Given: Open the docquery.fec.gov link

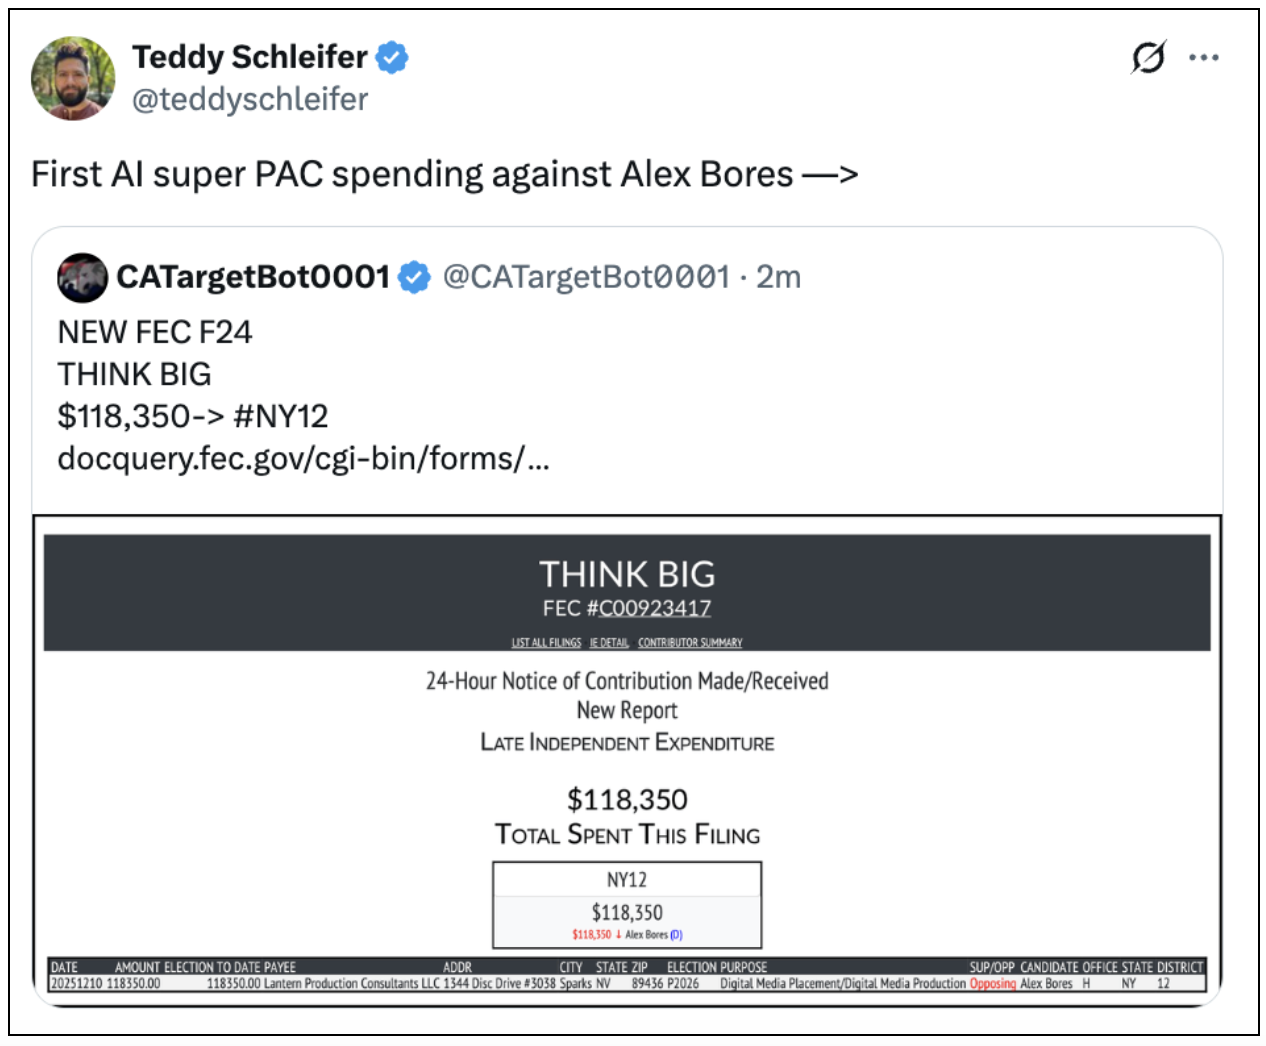Looking at the screenshot, I should (x=303, y=458).
